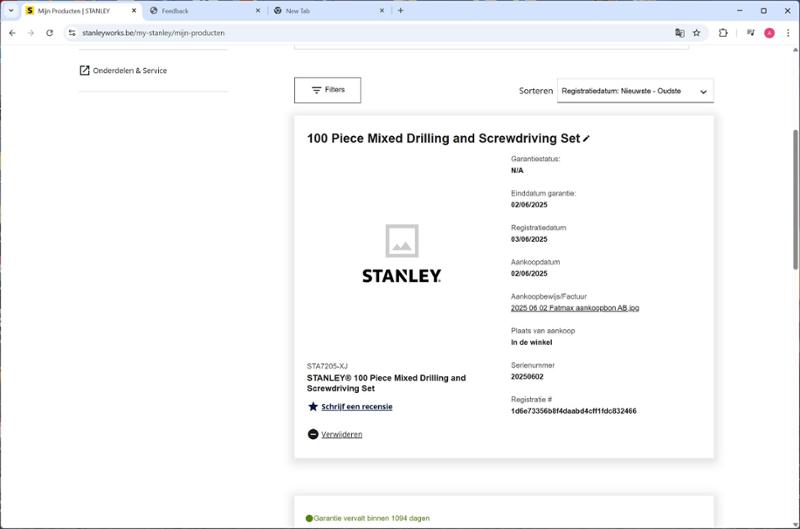Open the extensions puzzle icon
This screenshot has height=529, width=800.
click(x=723, y=33)
